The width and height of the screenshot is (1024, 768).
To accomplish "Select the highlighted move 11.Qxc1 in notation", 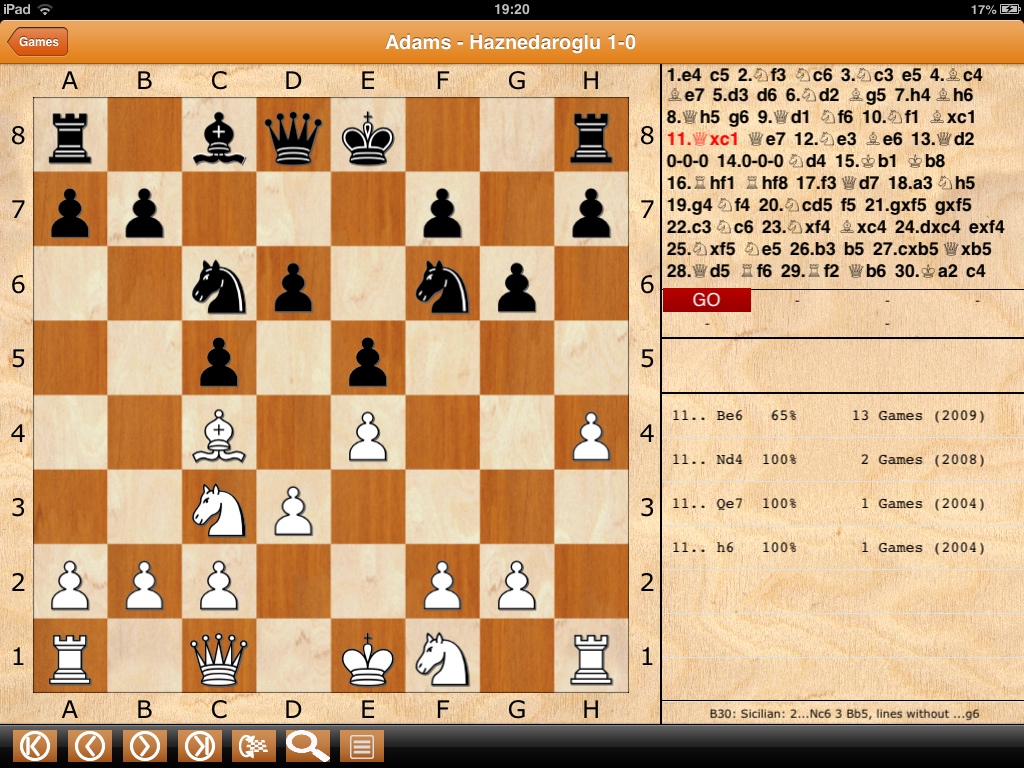I will click(702, 139).
